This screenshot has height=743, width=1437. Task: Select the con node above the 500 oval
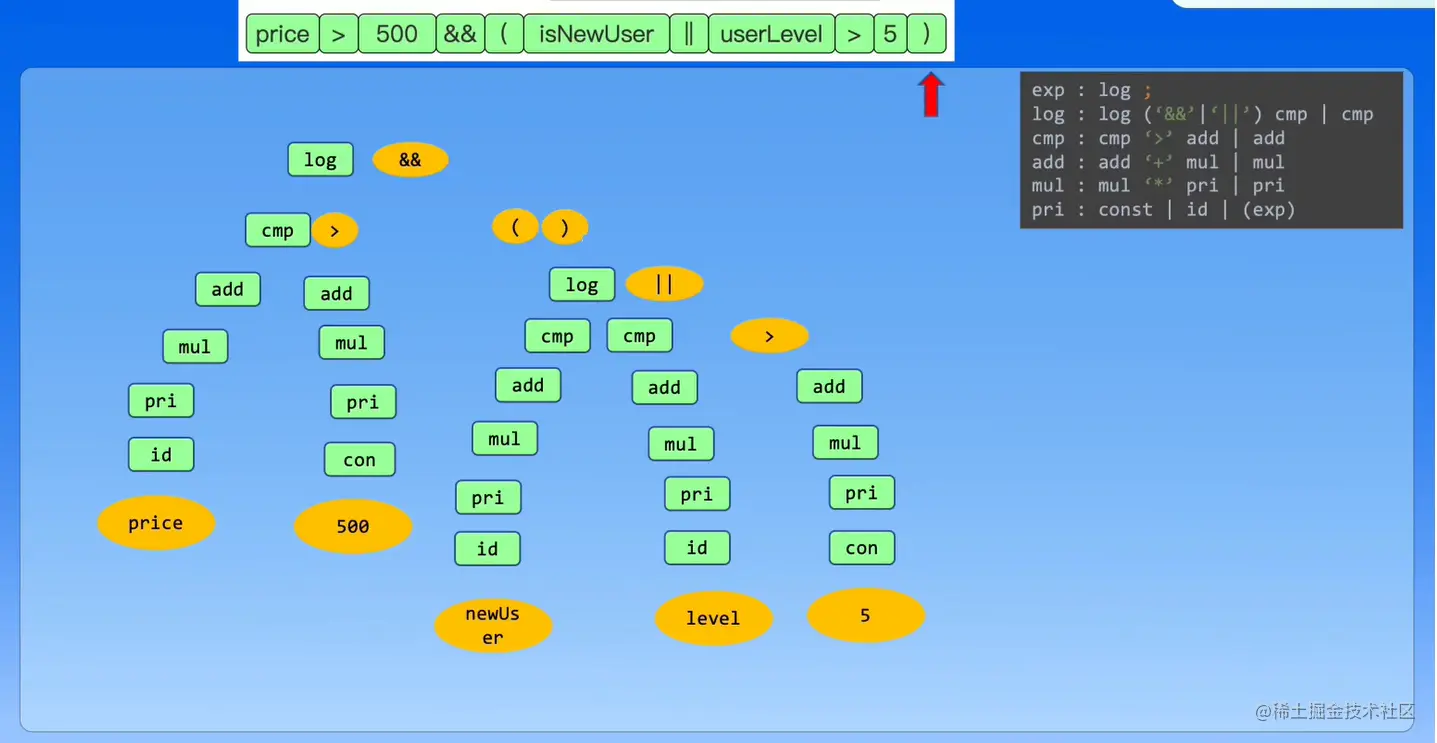click(359, 459)
